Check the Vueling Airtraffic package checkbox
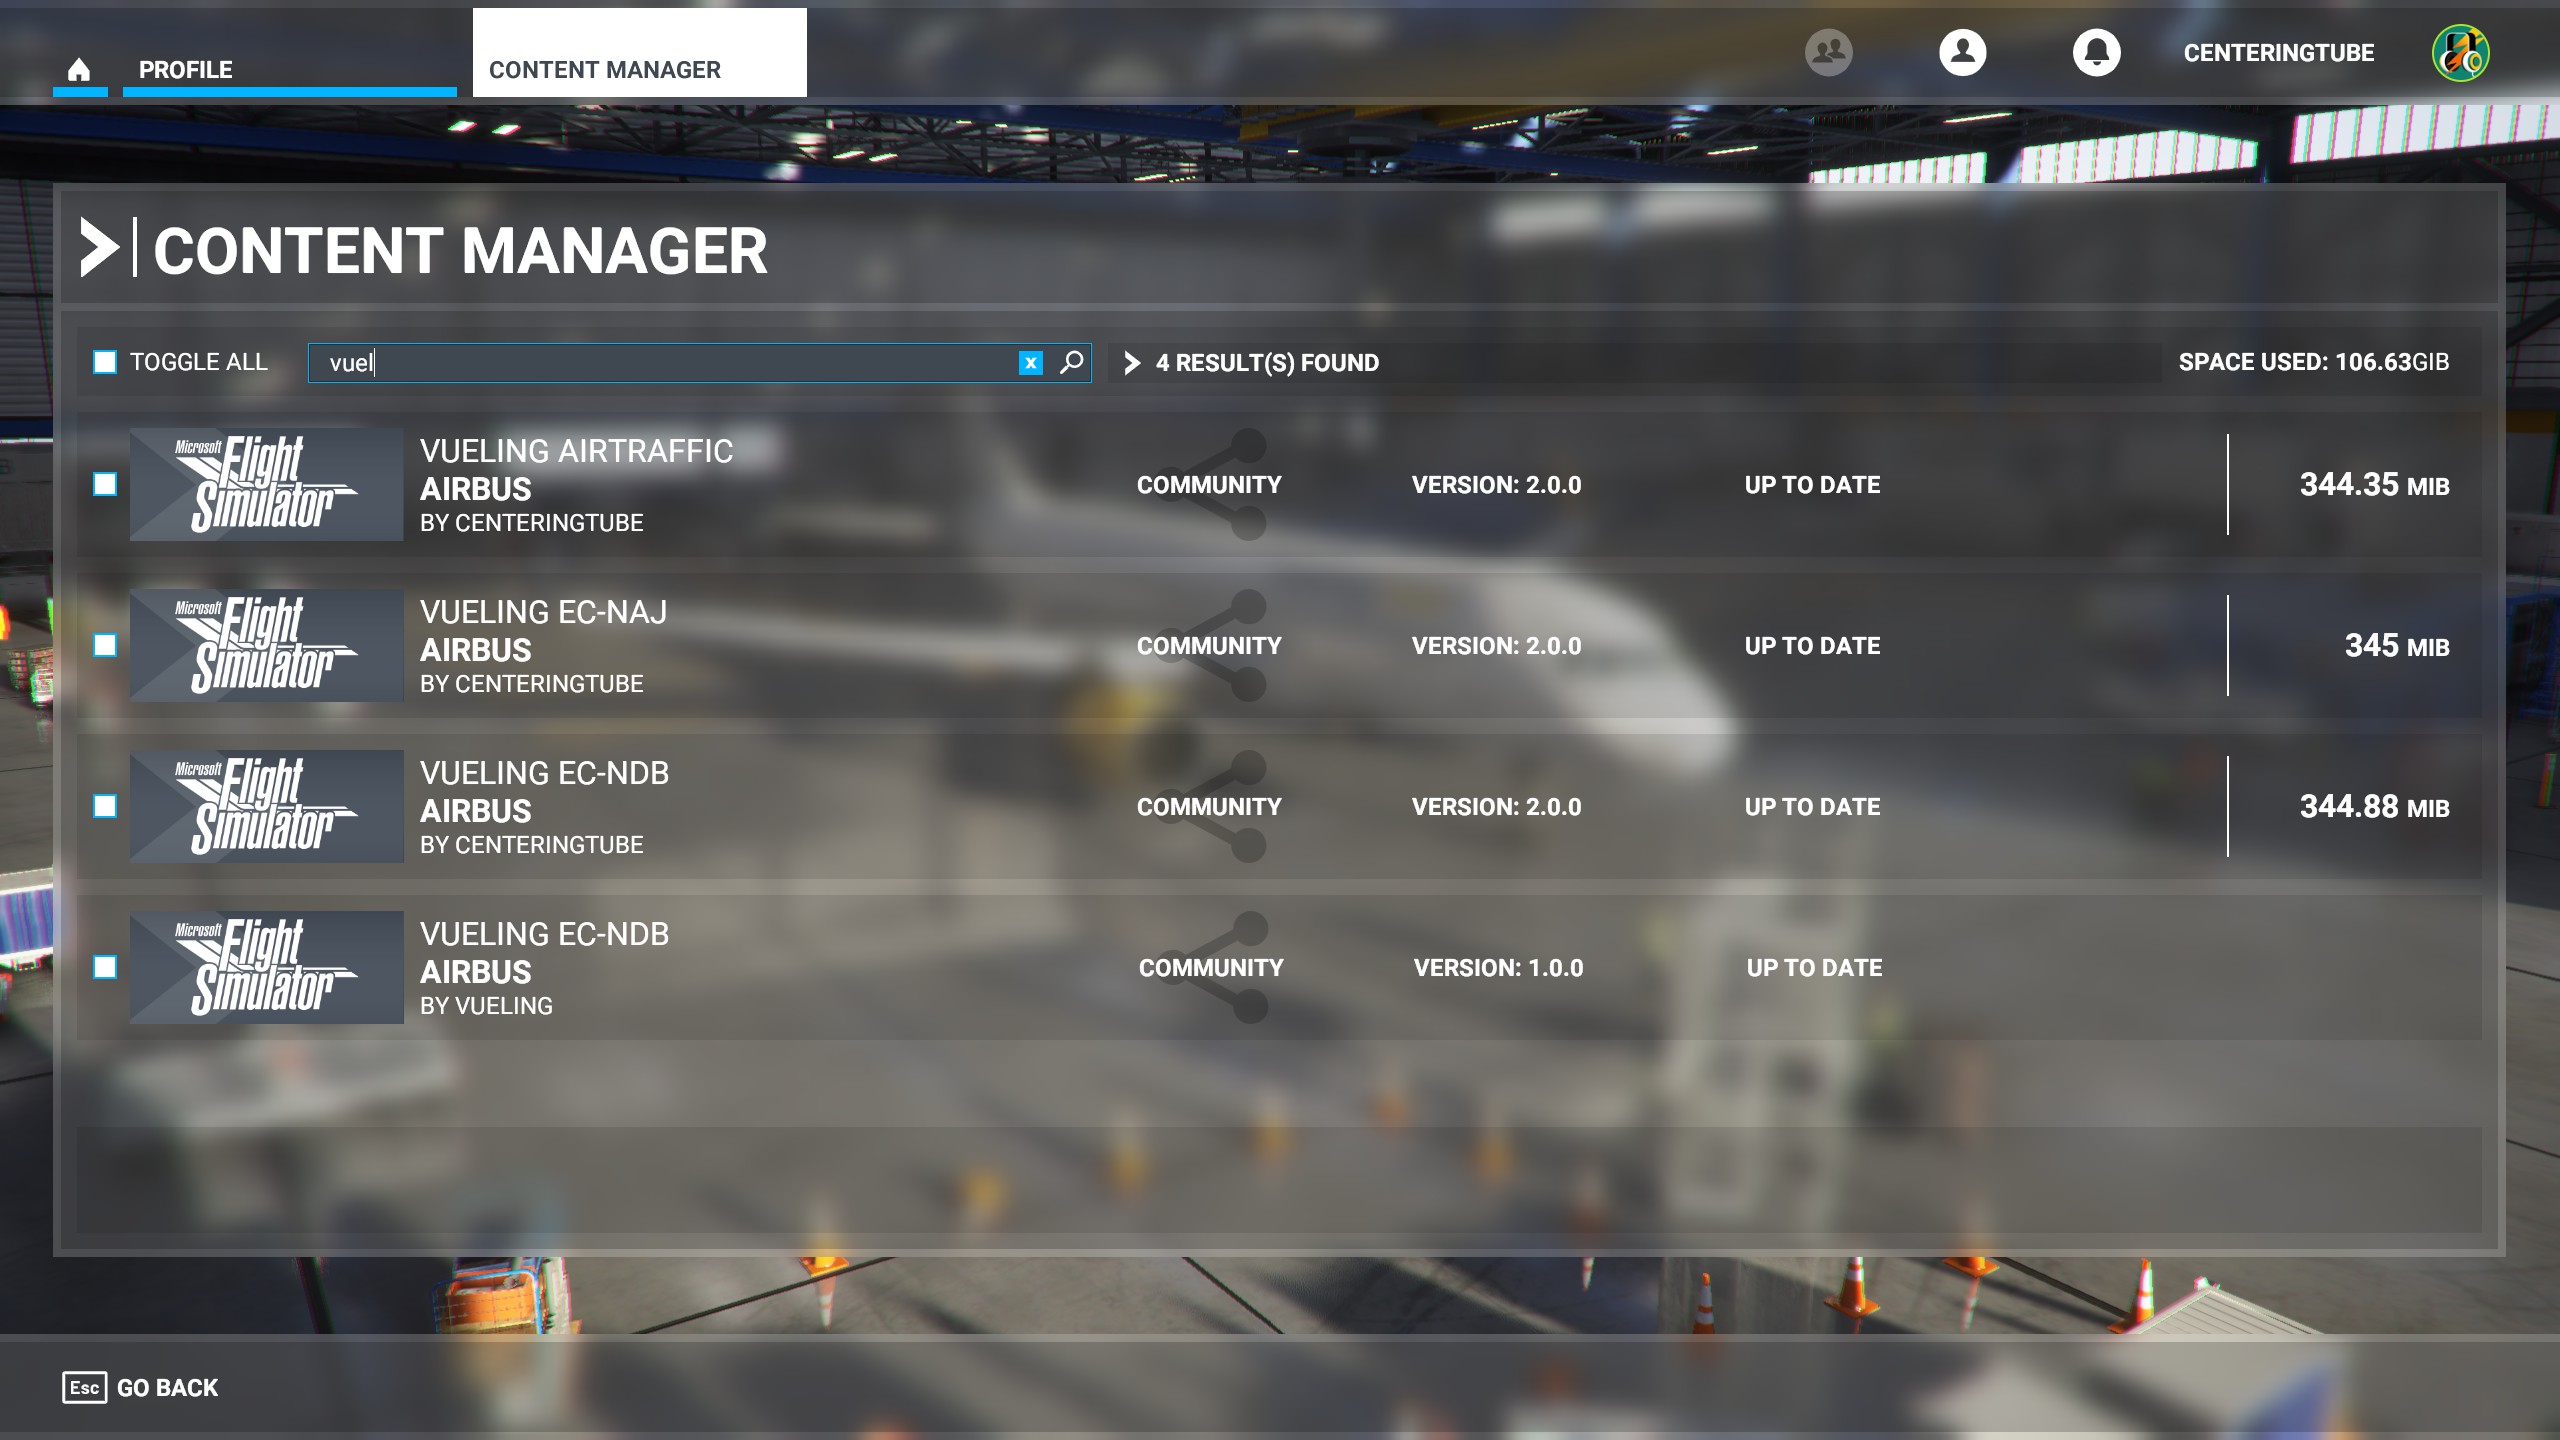The image size is (2560, 1440). click(x=105, y=484)
